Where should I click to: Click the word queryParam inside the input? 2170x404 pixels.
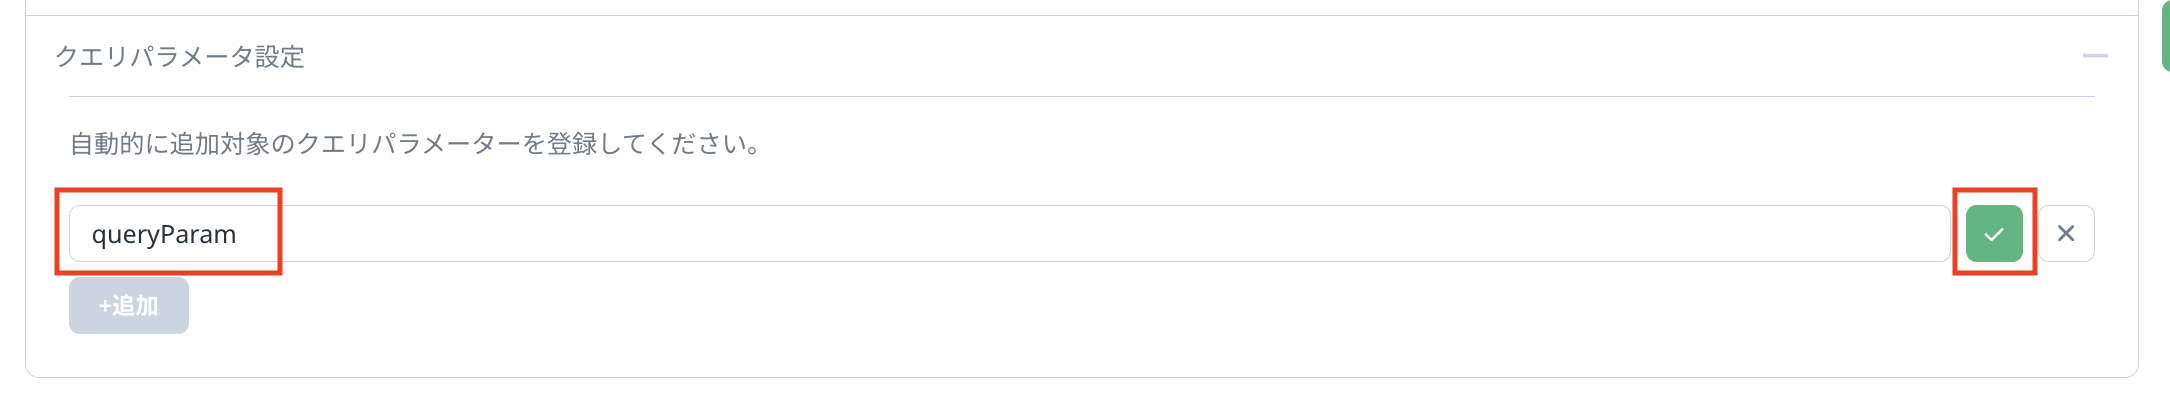click(164, 234)
